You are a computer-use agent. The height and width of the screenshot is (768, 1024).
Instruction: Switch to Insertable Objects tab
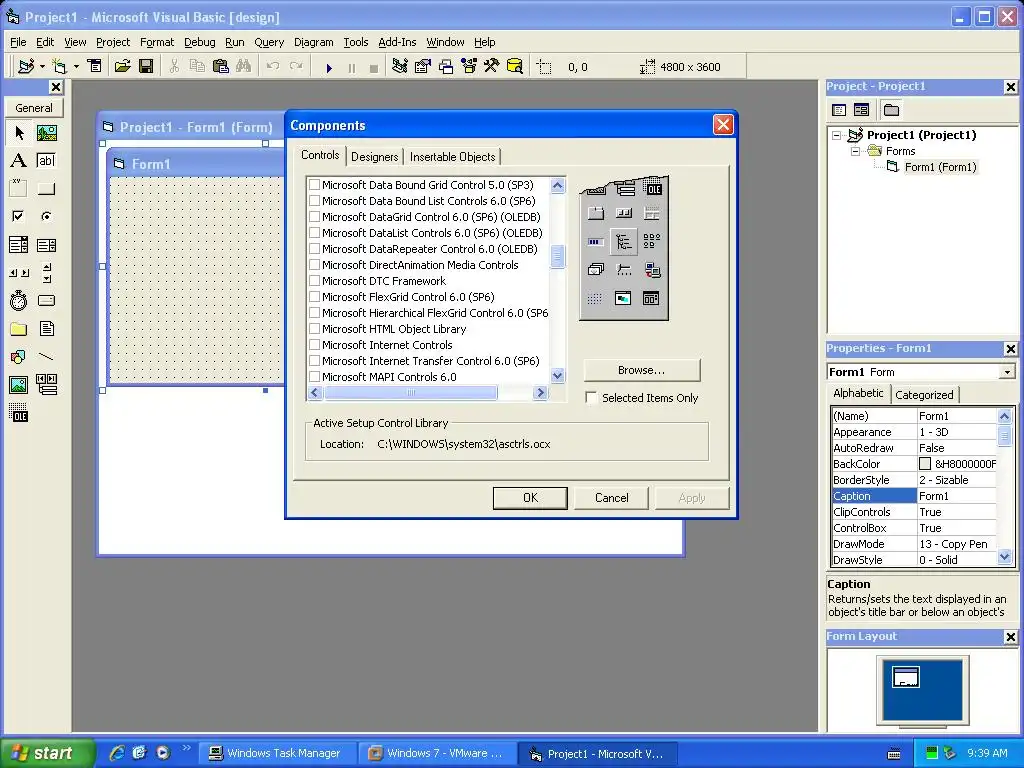pos(453,157)
